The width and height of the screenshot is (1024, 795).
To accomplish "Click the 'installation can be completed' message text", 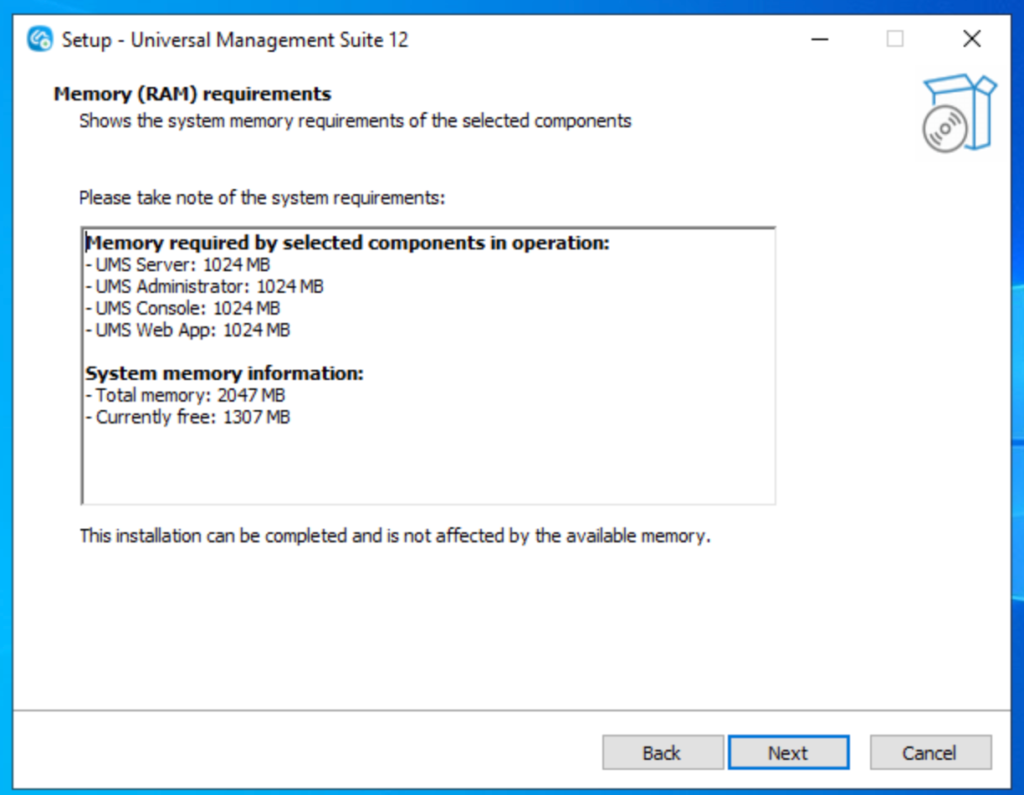I will point(395,536).
